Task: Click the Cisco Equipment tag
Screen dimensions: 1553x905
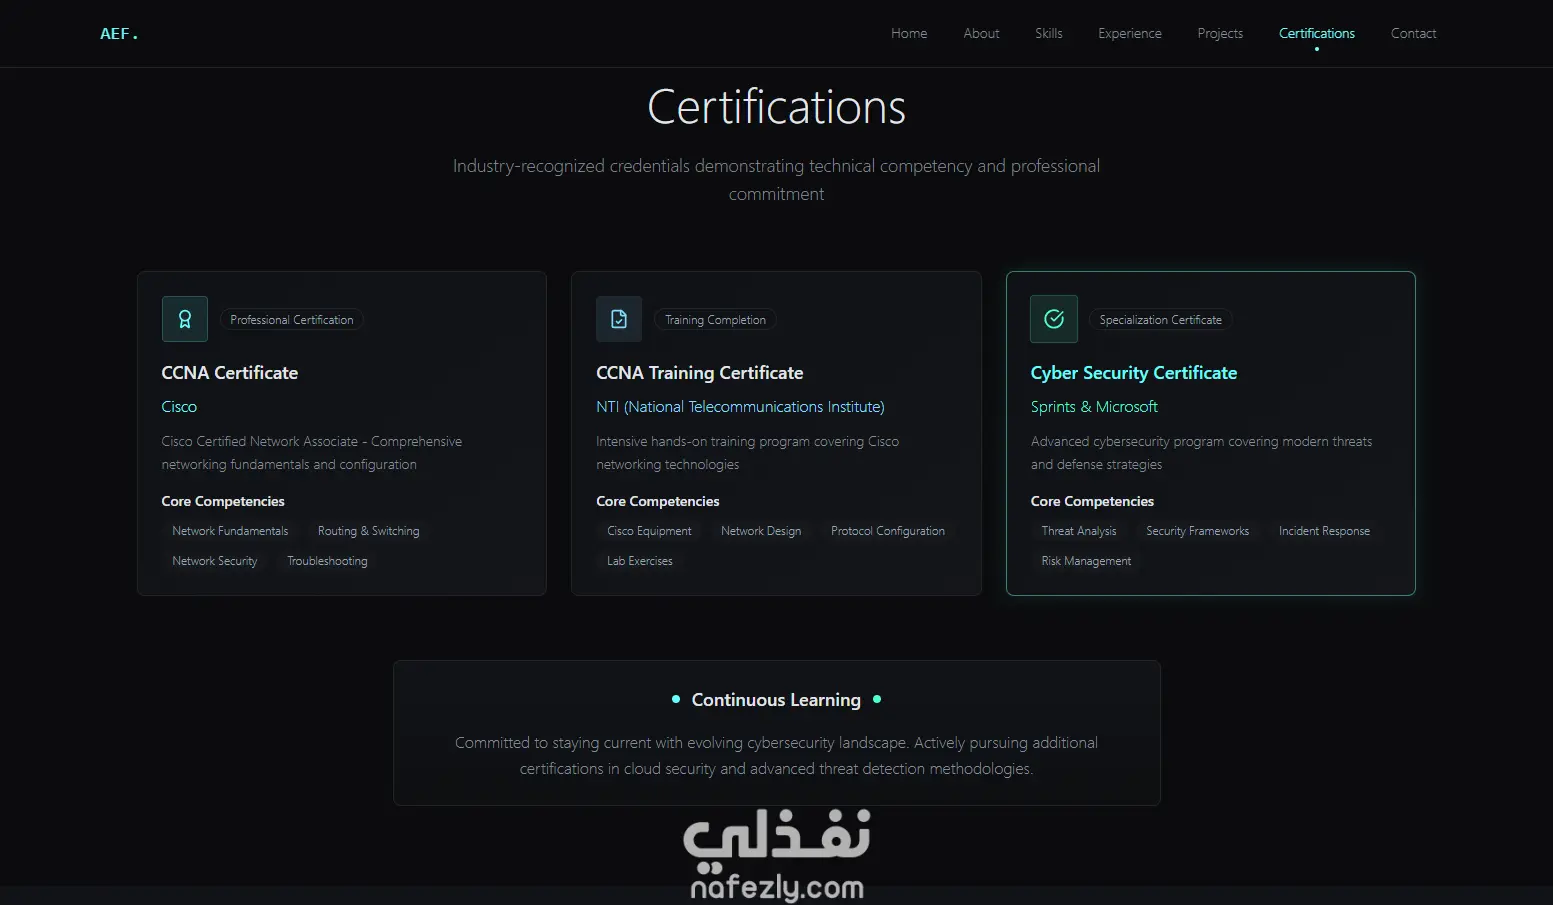Action: pos(649,531)
